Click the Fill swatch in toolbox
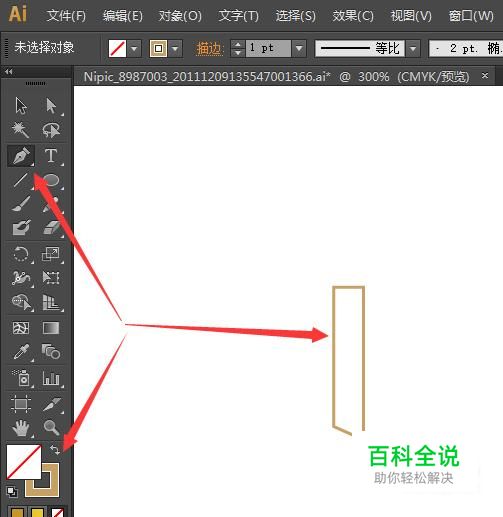 pos(23,462)
